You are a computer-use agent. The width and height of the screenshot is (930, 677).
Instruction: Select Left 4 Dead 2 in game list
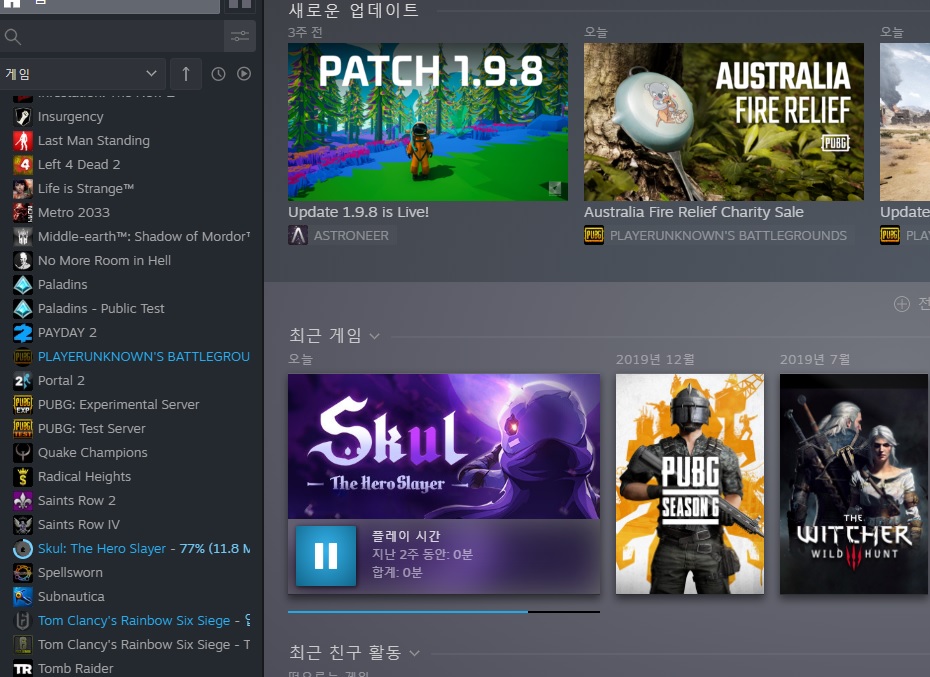79,165
